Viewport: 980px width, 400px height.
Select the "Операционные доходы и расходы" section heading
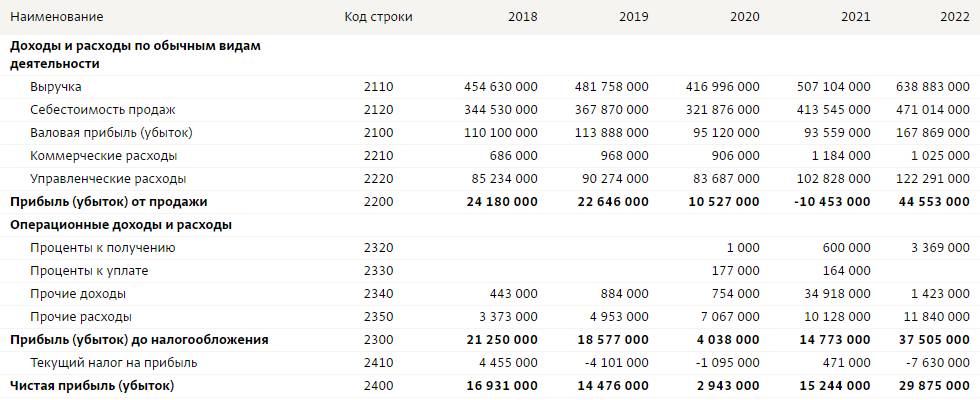pos(120,225)
